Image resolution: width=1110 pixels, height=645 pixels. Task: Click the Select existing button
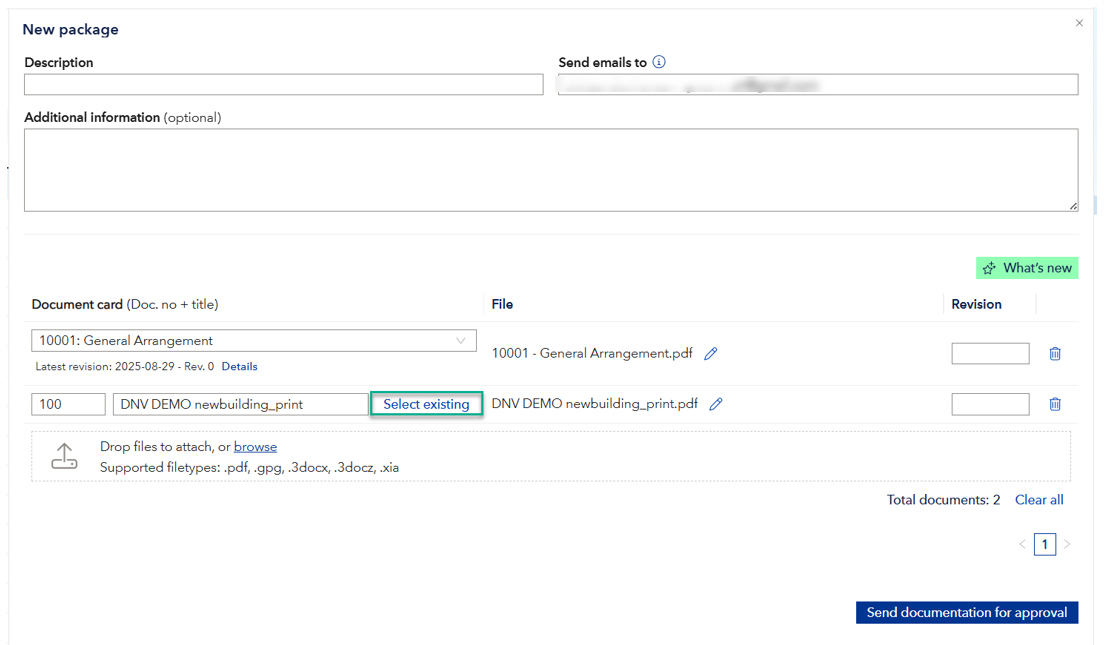pyautogui.click(x=426, y=404)
